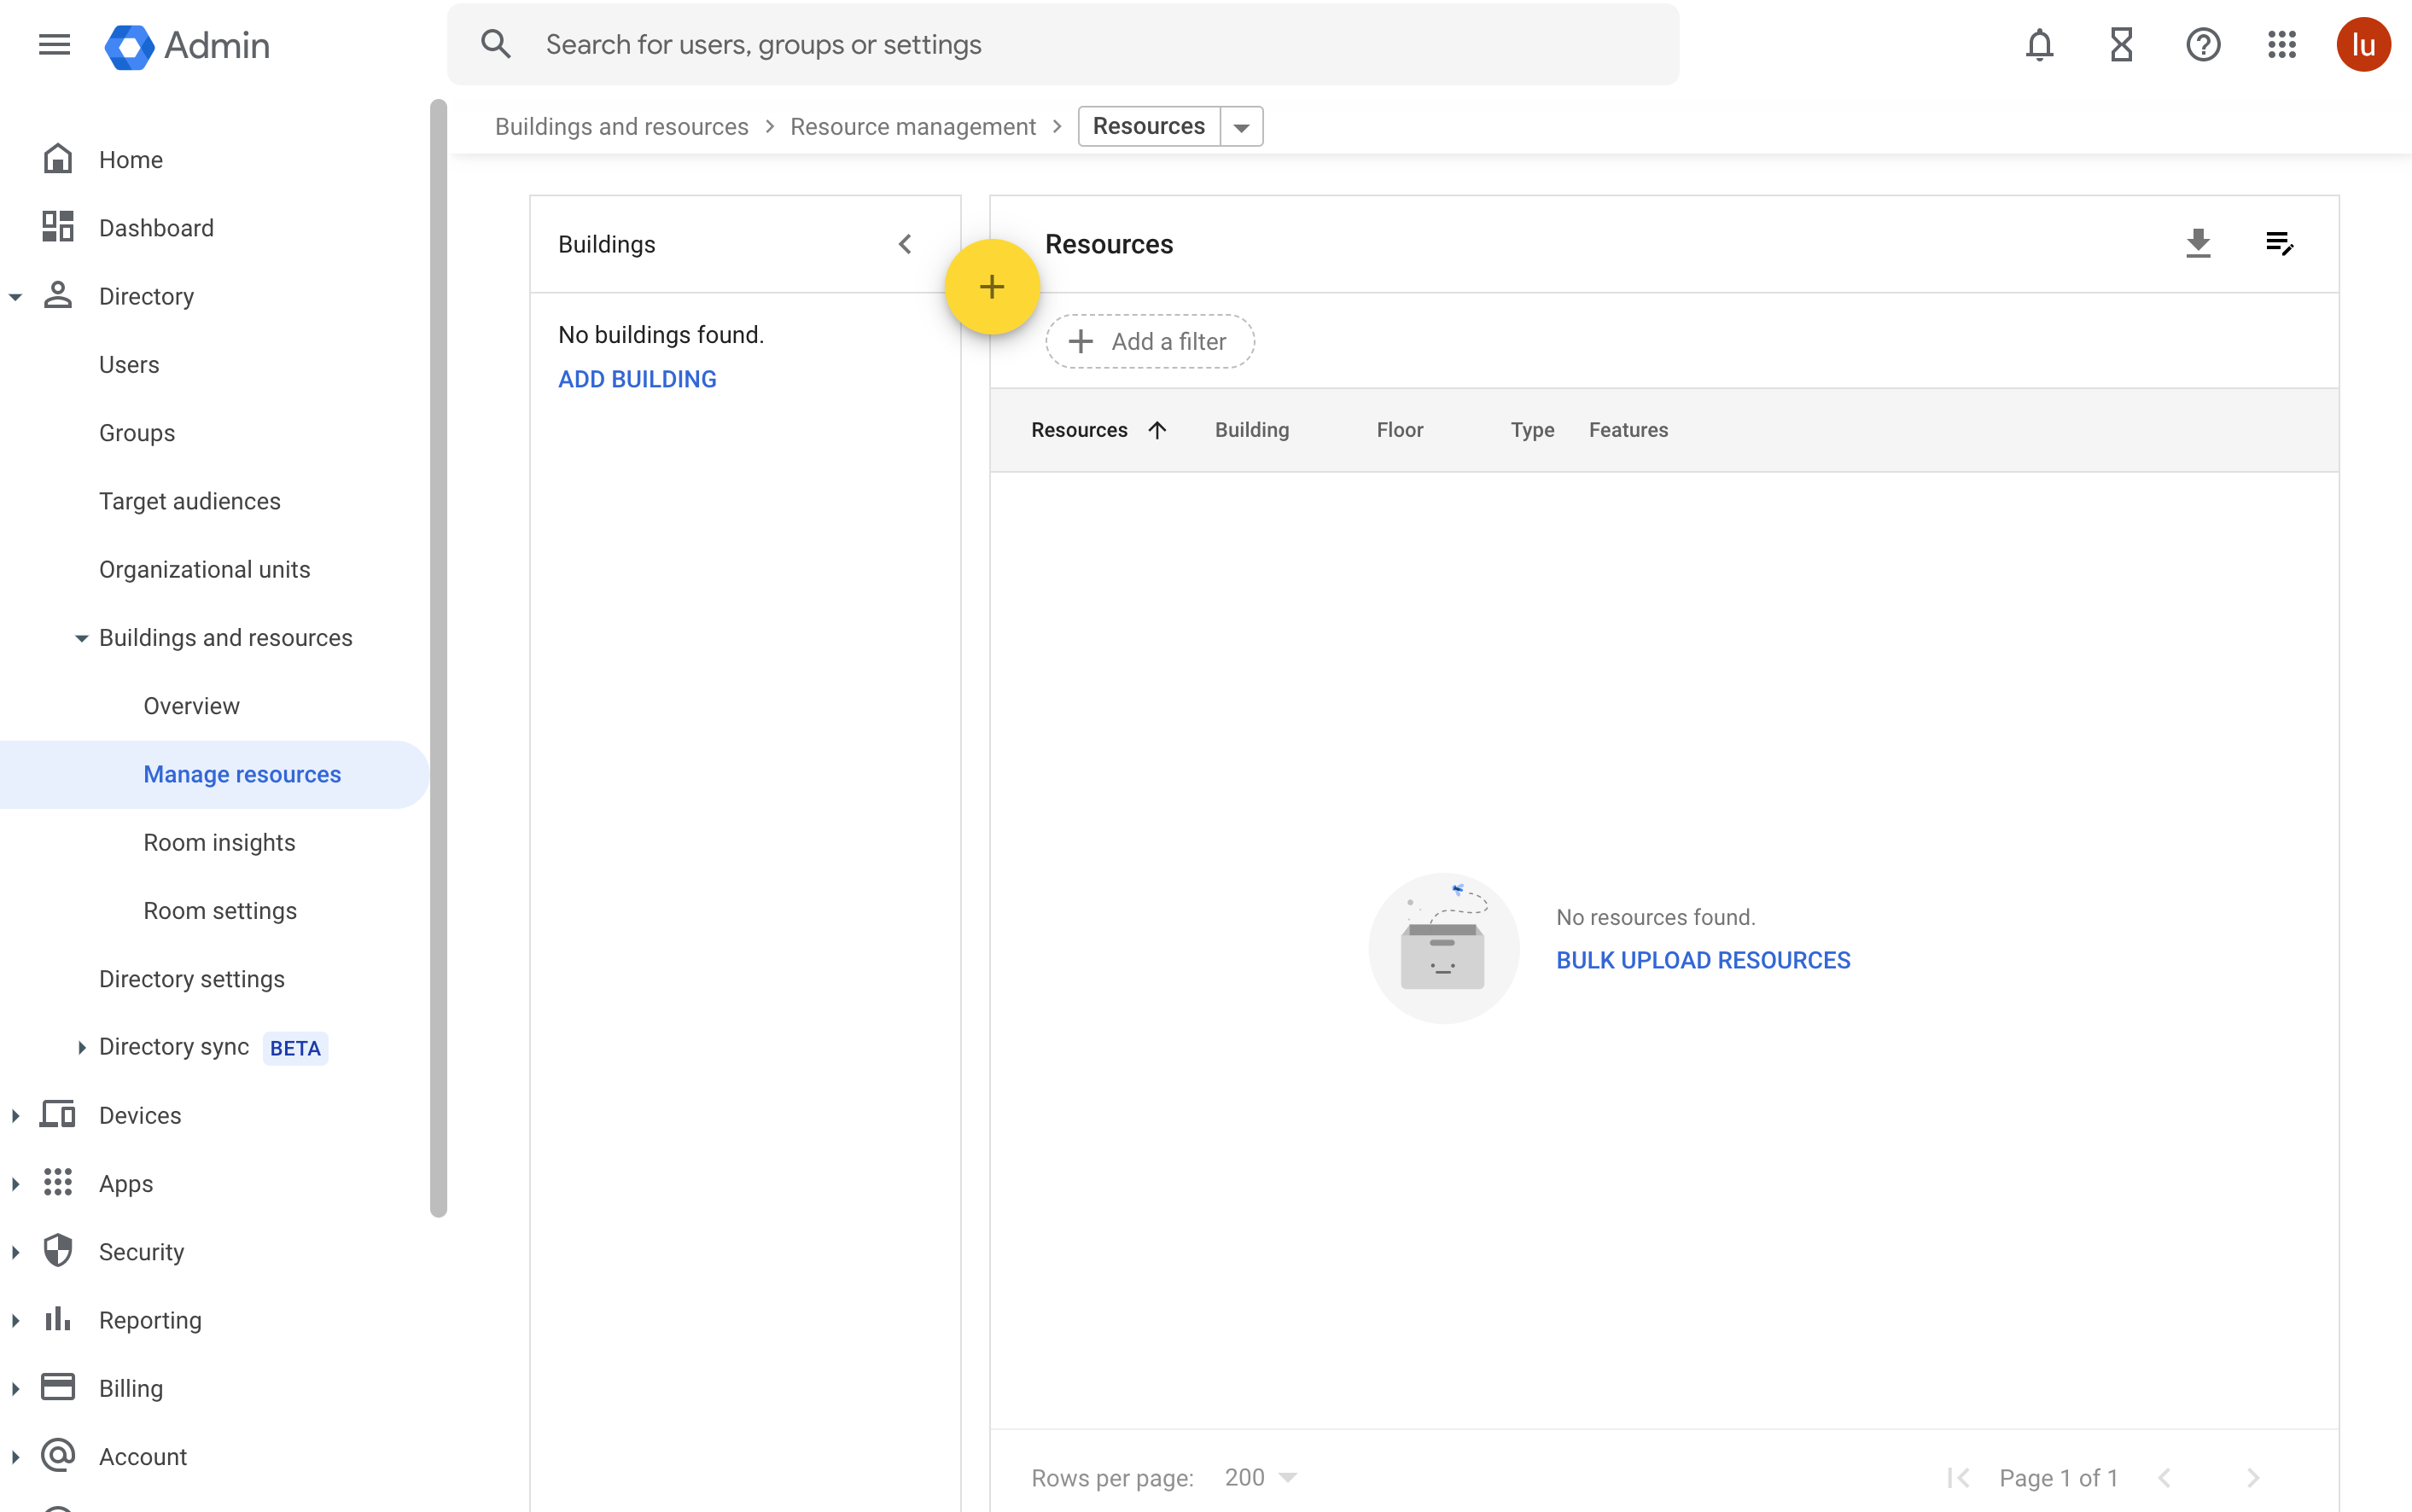Open the notifications bell
This screenshot has width=2412, height=1512.
pyautogui.click(x=2039, y=45)
